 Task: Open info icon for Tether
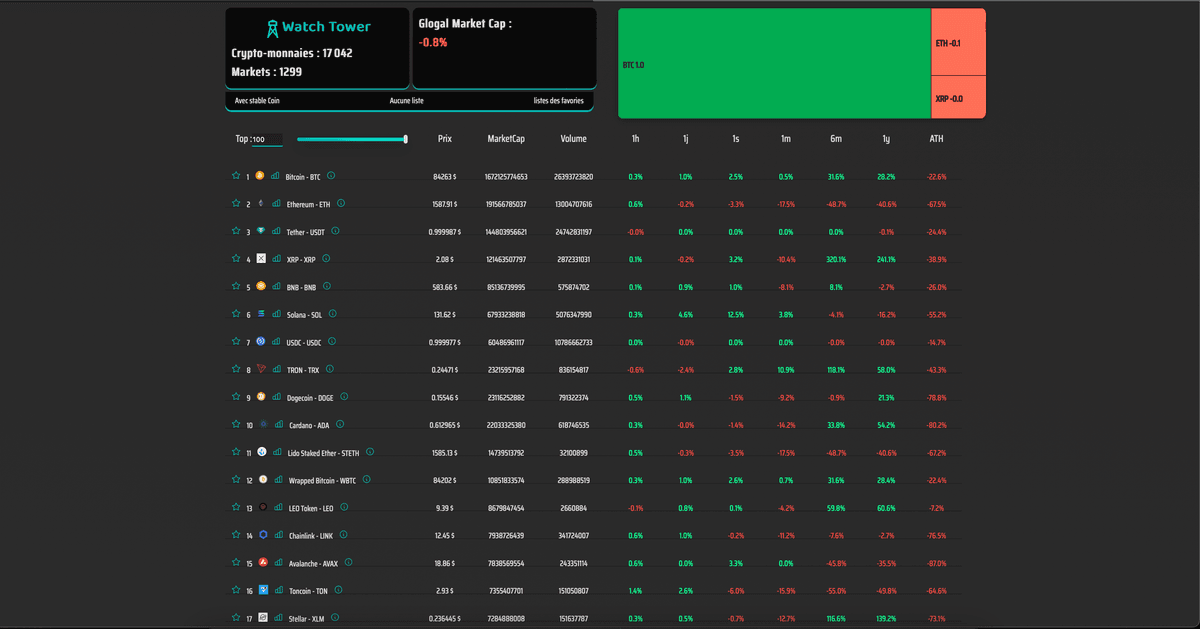[335, 231]
